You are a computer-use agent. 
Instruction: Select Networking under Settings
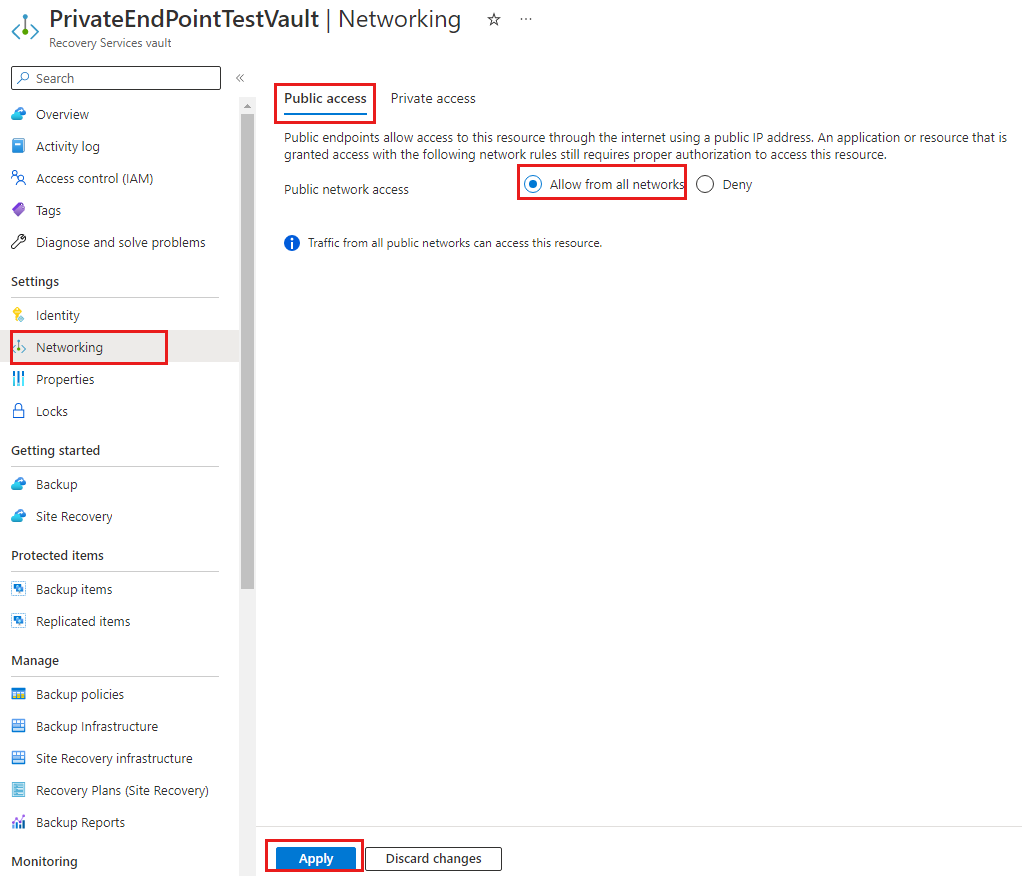point(69,347)
